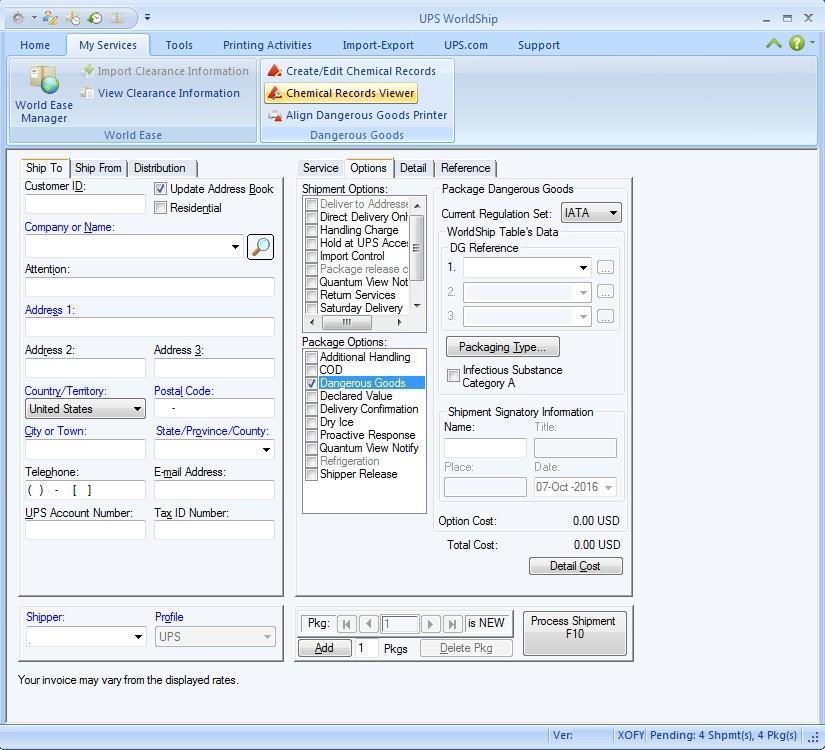Open the signatory Date dropdown
This screenshot has width=825, height=750.
click(x=608, y=487)
